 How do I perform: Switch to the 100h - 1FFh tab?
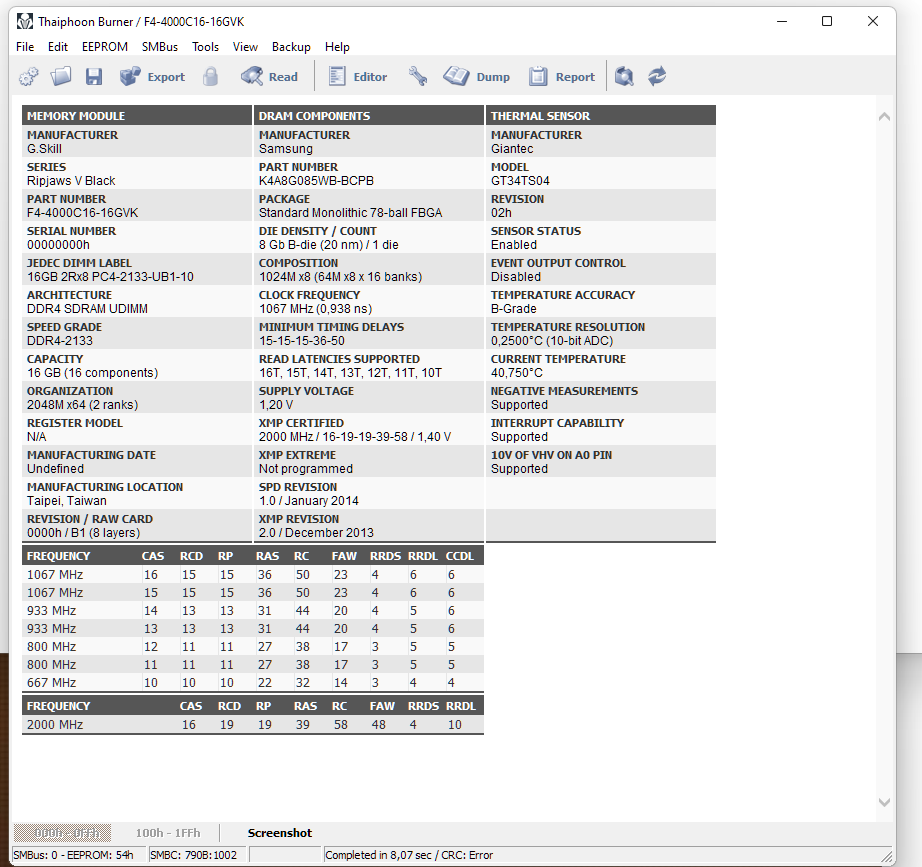168,833
